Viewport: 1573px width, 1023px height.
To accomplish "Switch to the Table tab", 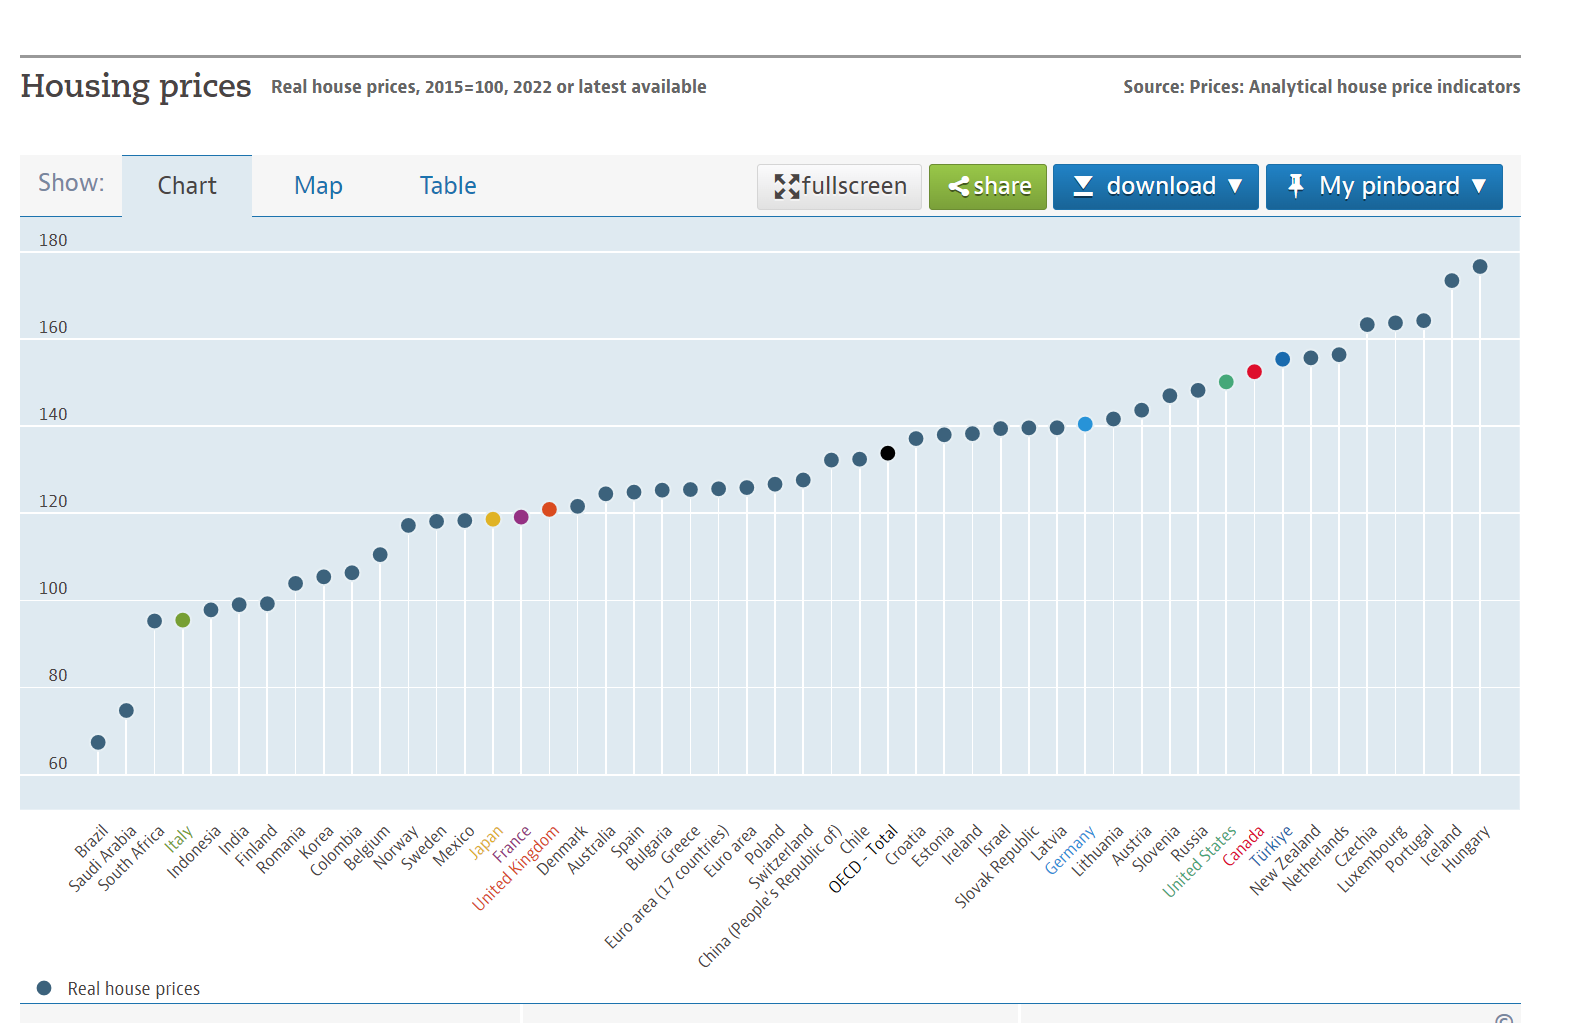I will 447,186.
